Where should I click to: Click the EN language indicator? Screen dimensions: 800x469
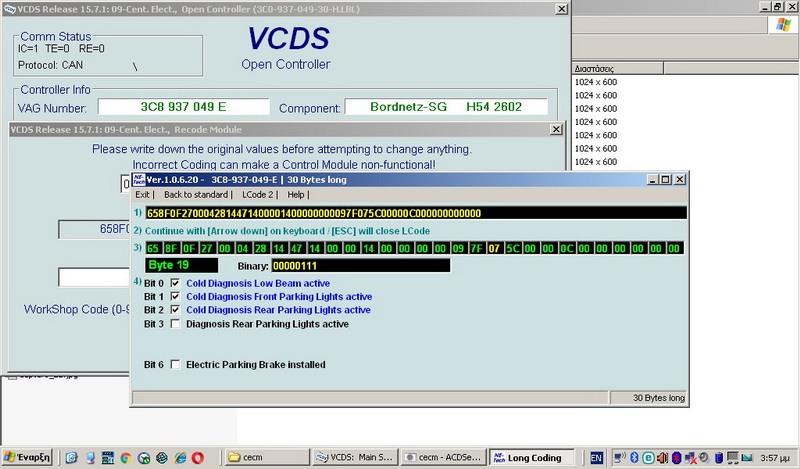point(596,458)
